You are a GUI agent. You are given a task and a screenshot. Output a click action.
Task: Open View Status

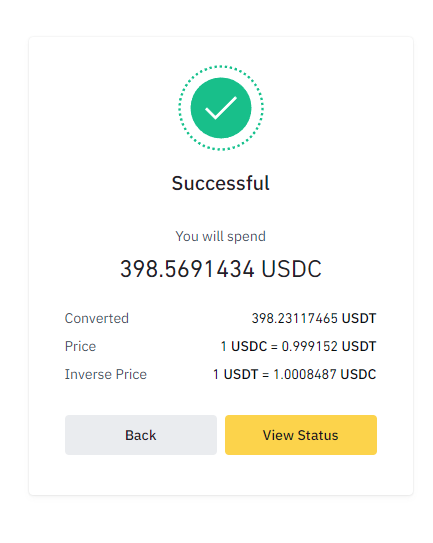point(301,435)
